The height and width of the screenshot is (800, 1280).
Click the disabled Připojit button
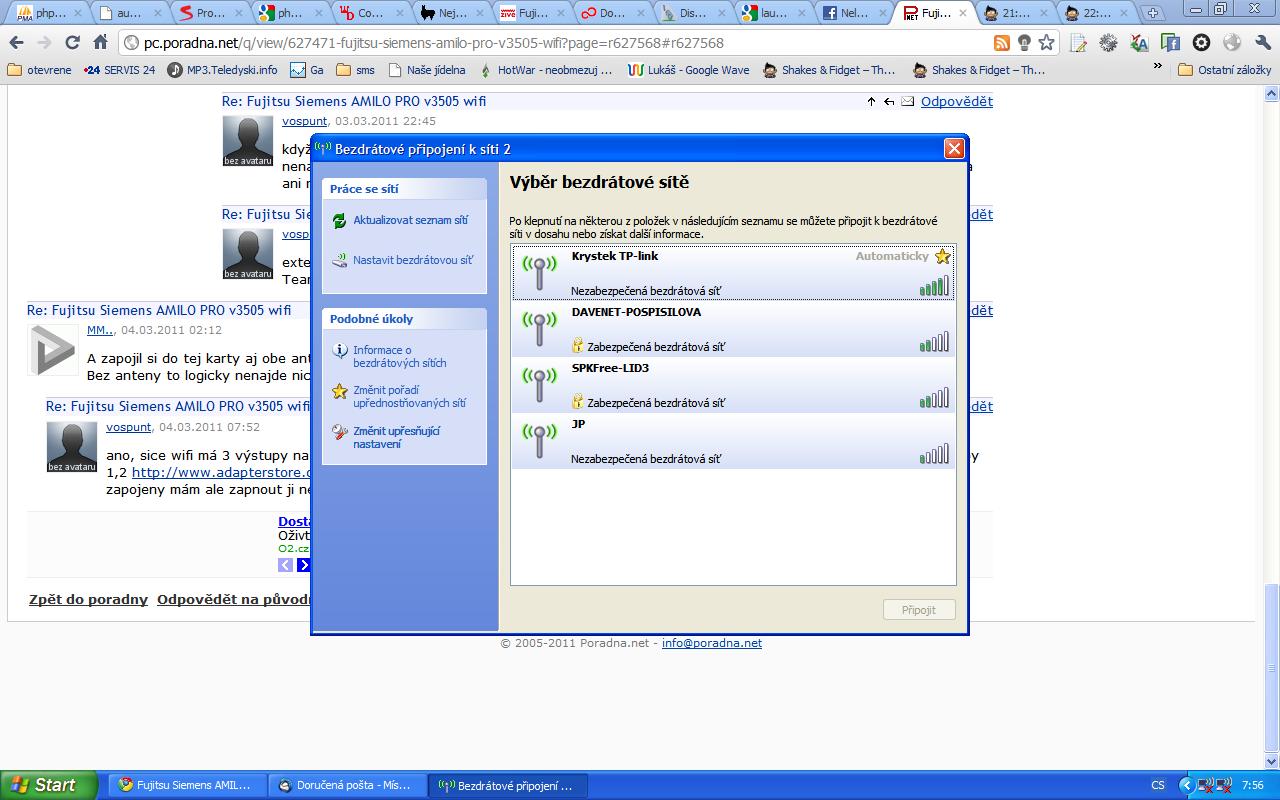click(919, 609)
